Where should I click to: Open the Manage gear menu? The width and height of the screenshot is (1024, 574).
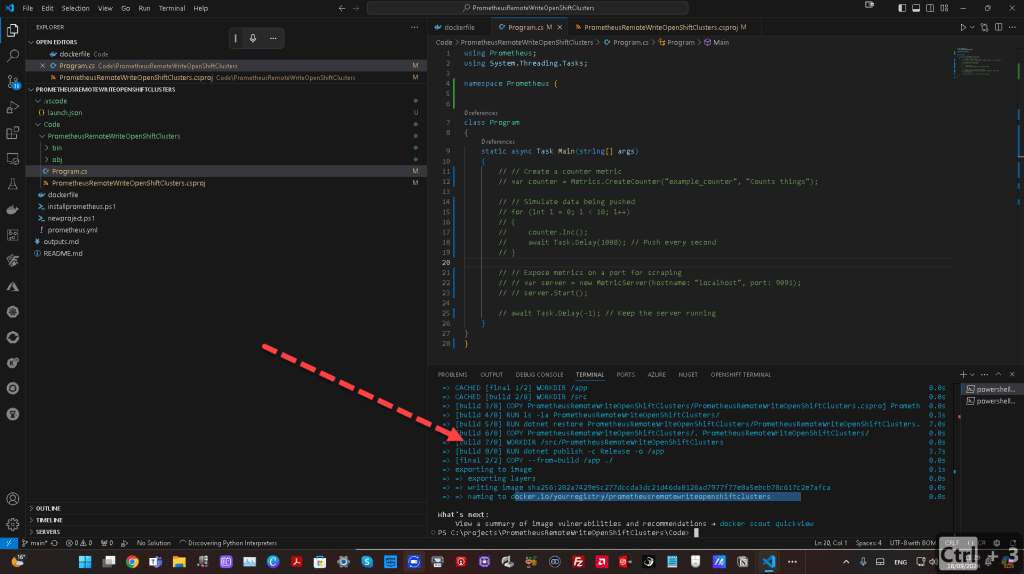(x=12, y=524)
